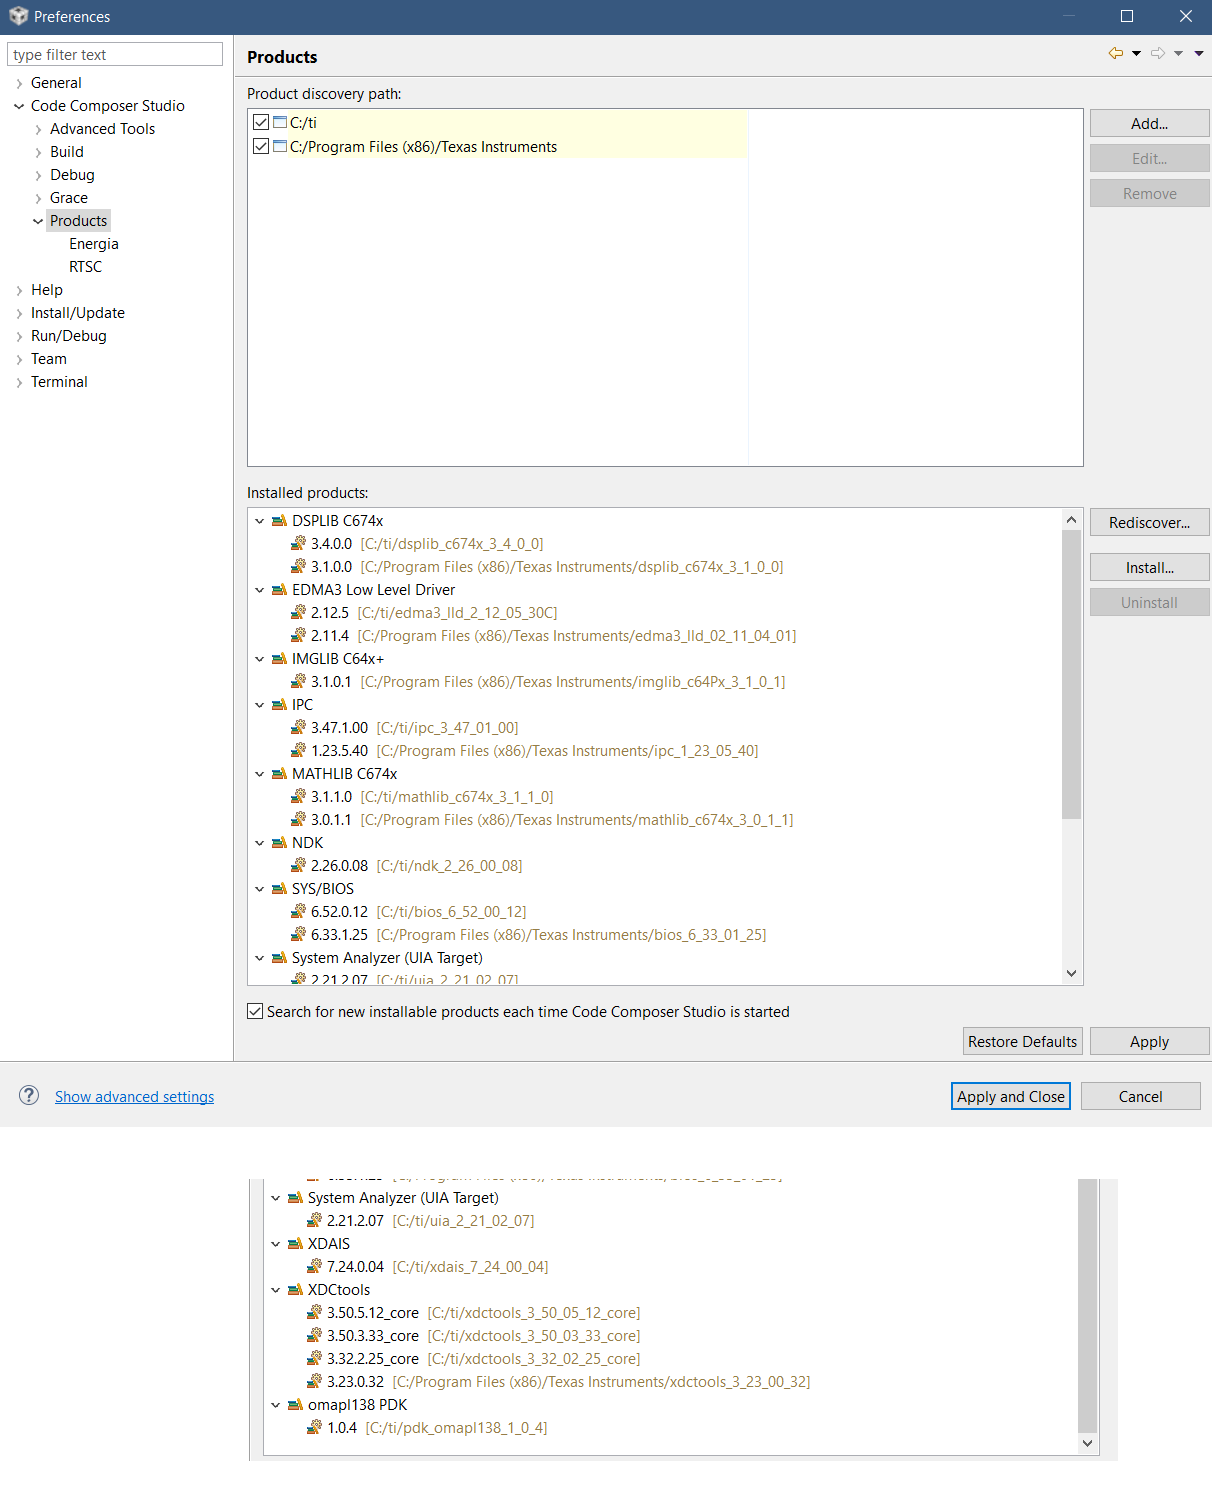Expand the Build preferences node
The image size is (1212, 1509).
click(x=38, y=153)
